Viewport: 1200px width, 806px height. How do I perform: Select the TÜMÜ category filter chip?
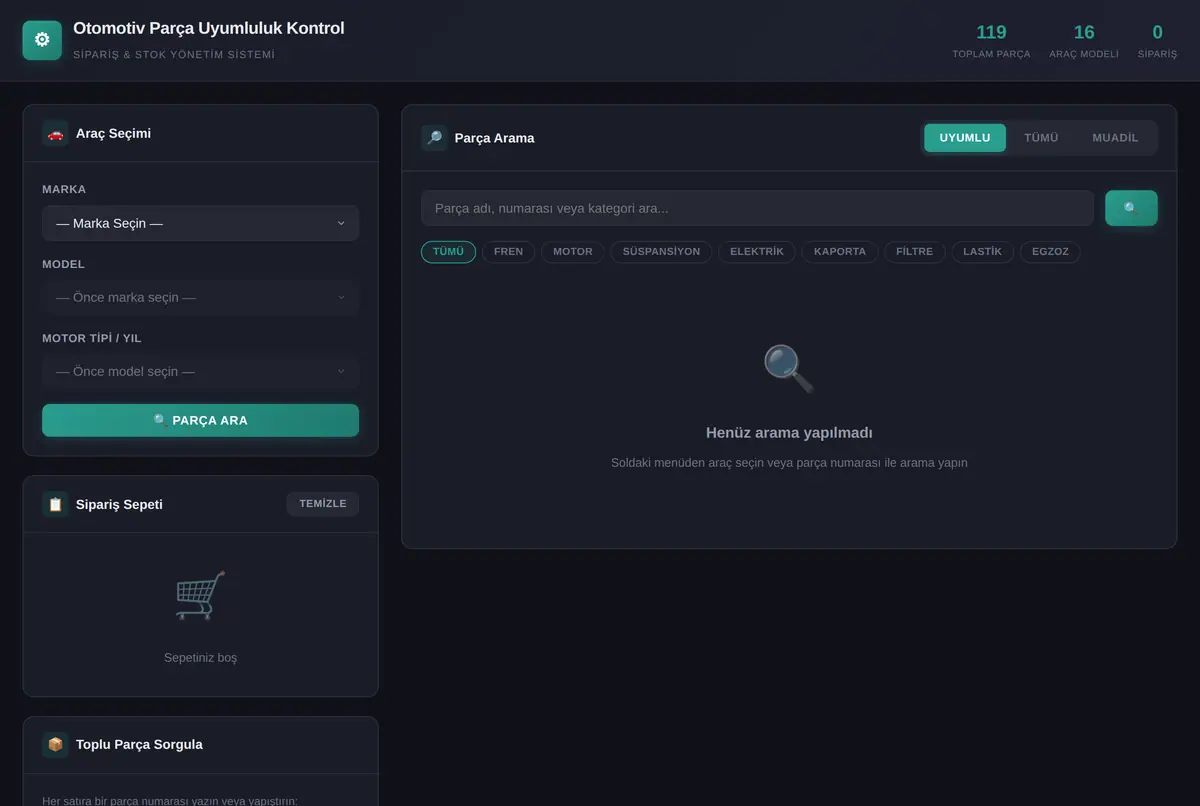tap(448, 252)
